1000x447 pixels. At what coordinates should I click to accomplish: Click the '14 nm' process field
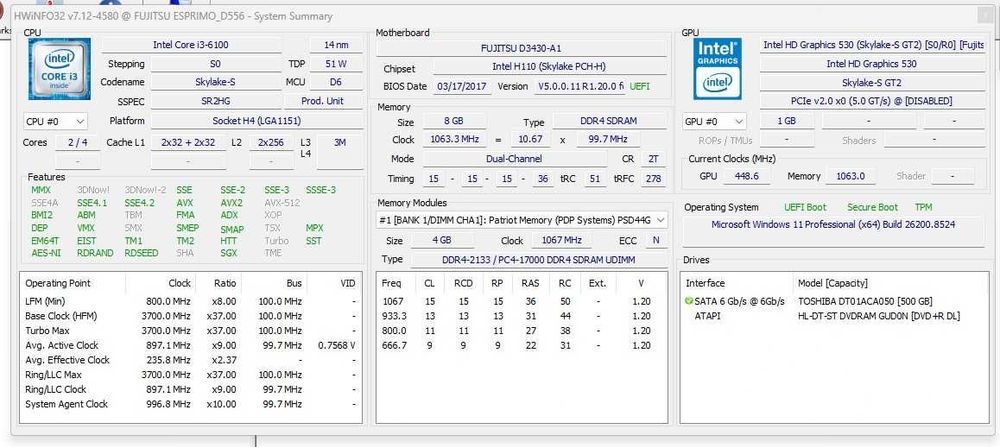pyautogui.click(x=336, y=45)
